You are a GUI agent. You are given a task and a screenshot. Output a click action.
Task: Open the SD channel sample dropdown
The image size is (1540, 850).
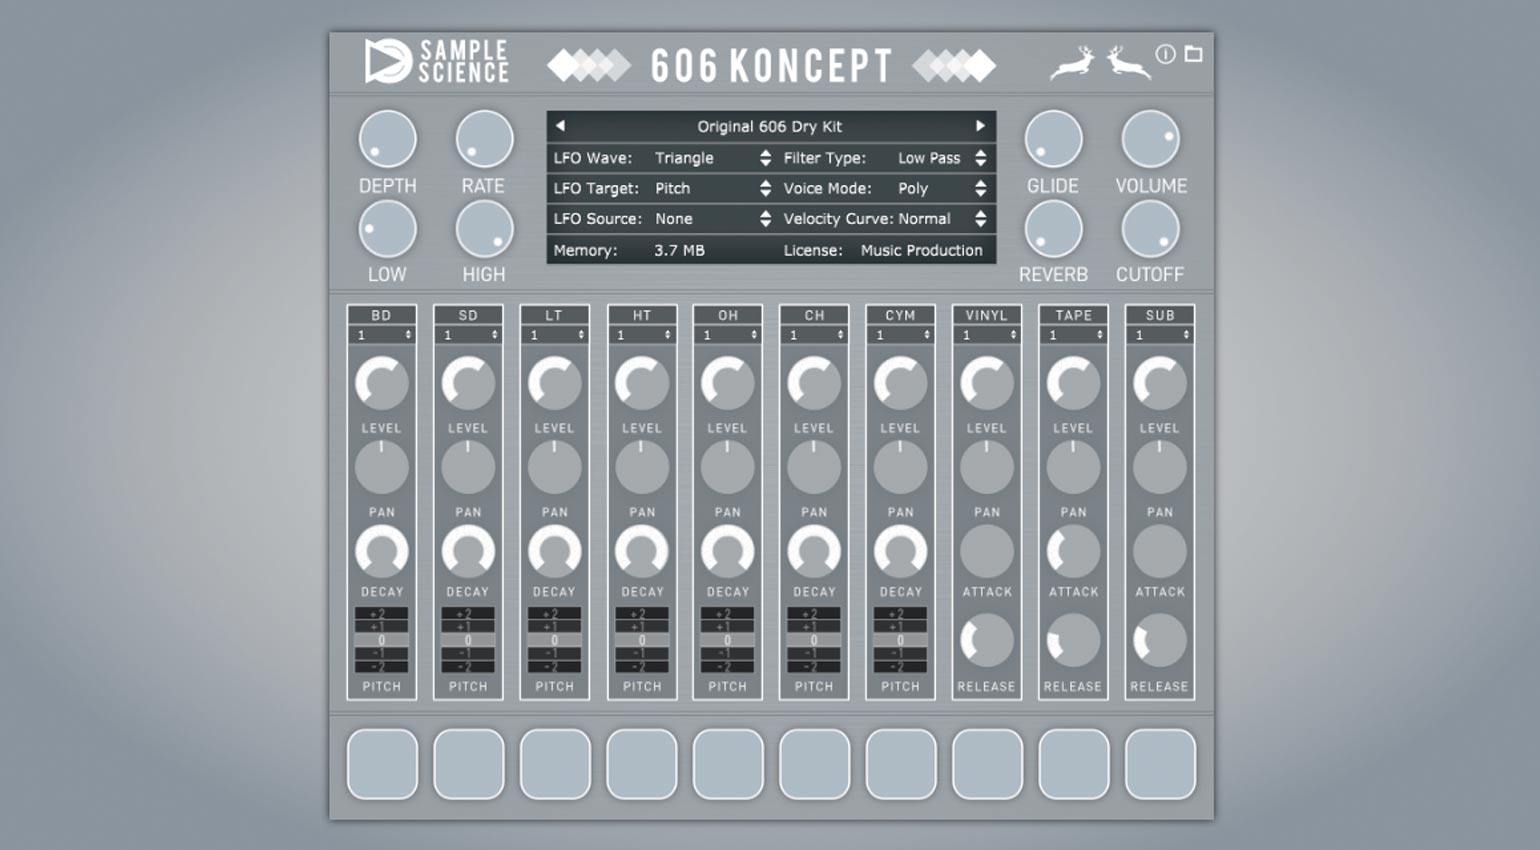tap(468, 335)
